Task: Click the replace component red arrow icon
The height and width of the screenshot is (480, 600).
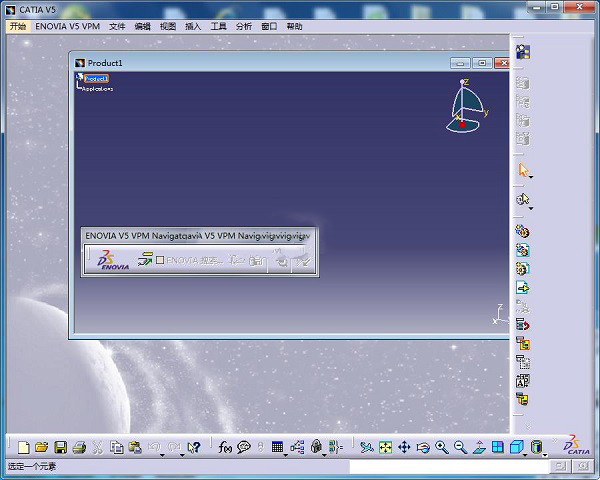Action: point(523,325)
